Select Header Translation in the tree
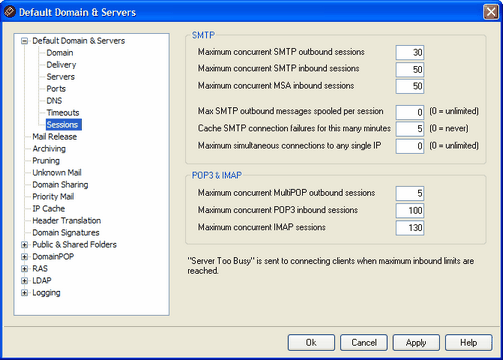The width and height of the screenshot is (503, 360). click(67, 221)
